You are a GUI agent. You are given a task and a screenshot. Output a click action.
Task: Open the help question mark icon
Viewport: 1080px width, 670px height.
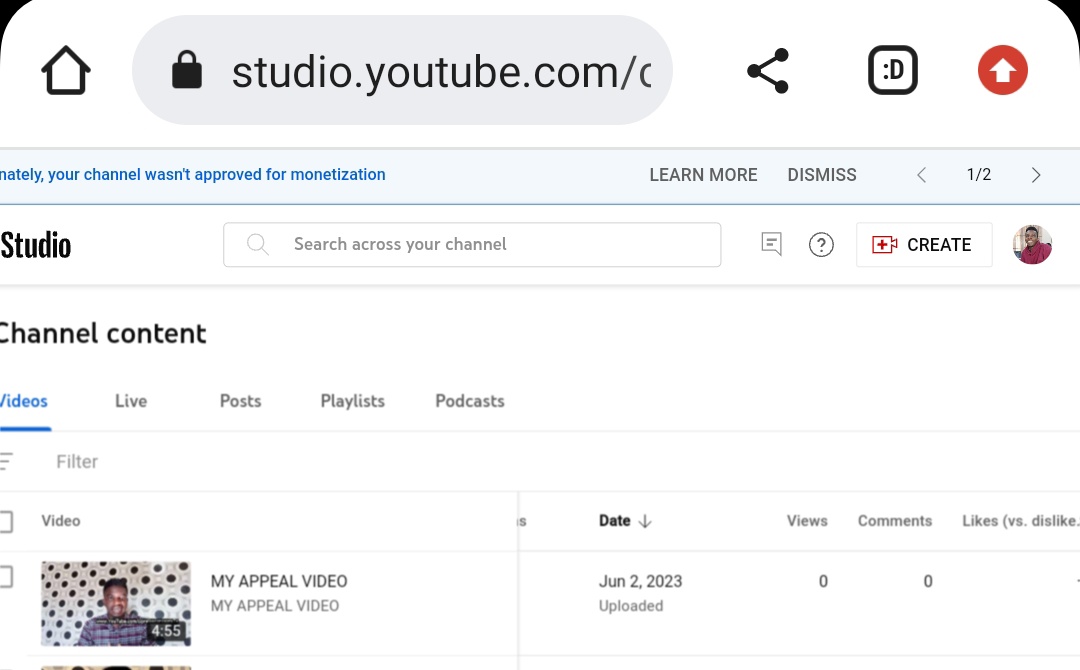click(x=821, y=244)
